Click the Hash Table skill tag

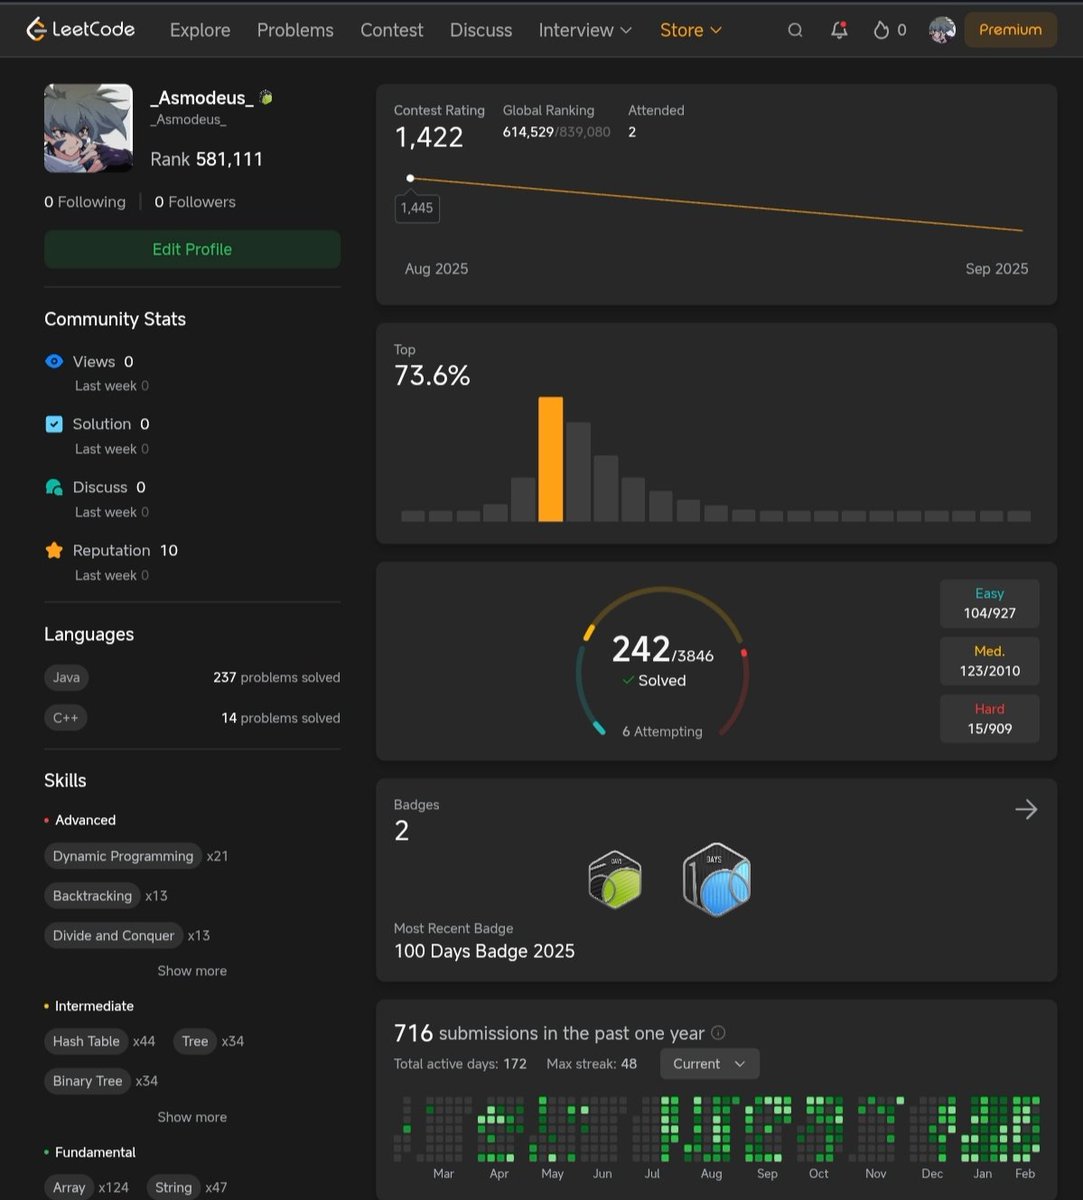coord(86,1041)
